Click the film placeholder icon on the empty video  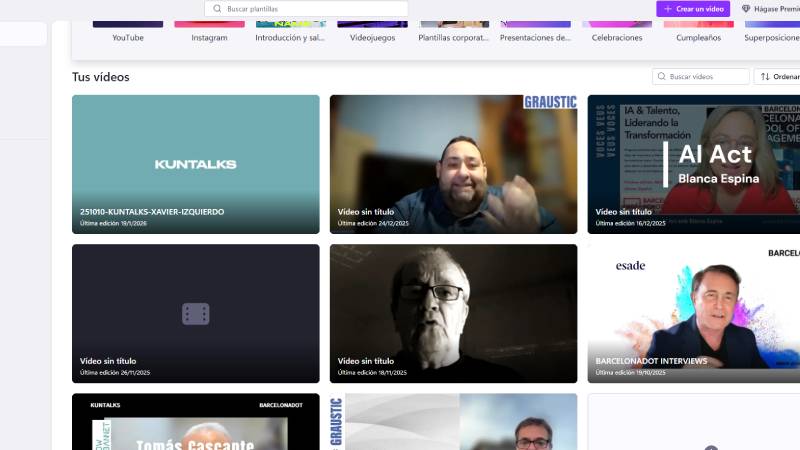[x=196, y=314]
